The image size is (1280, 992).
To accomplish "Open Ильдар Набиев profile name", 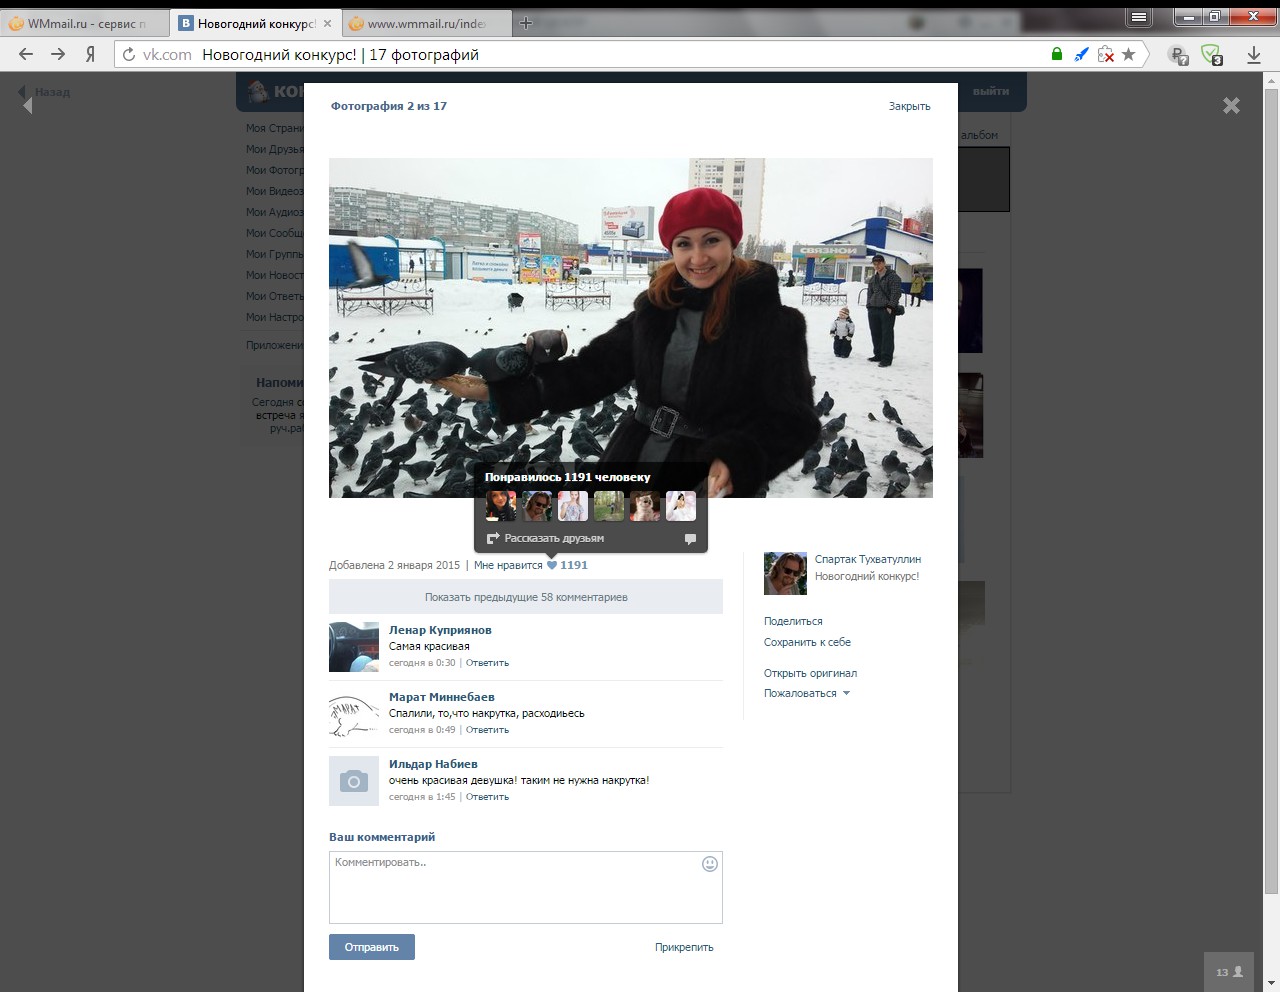I will (x=433, y=764).
